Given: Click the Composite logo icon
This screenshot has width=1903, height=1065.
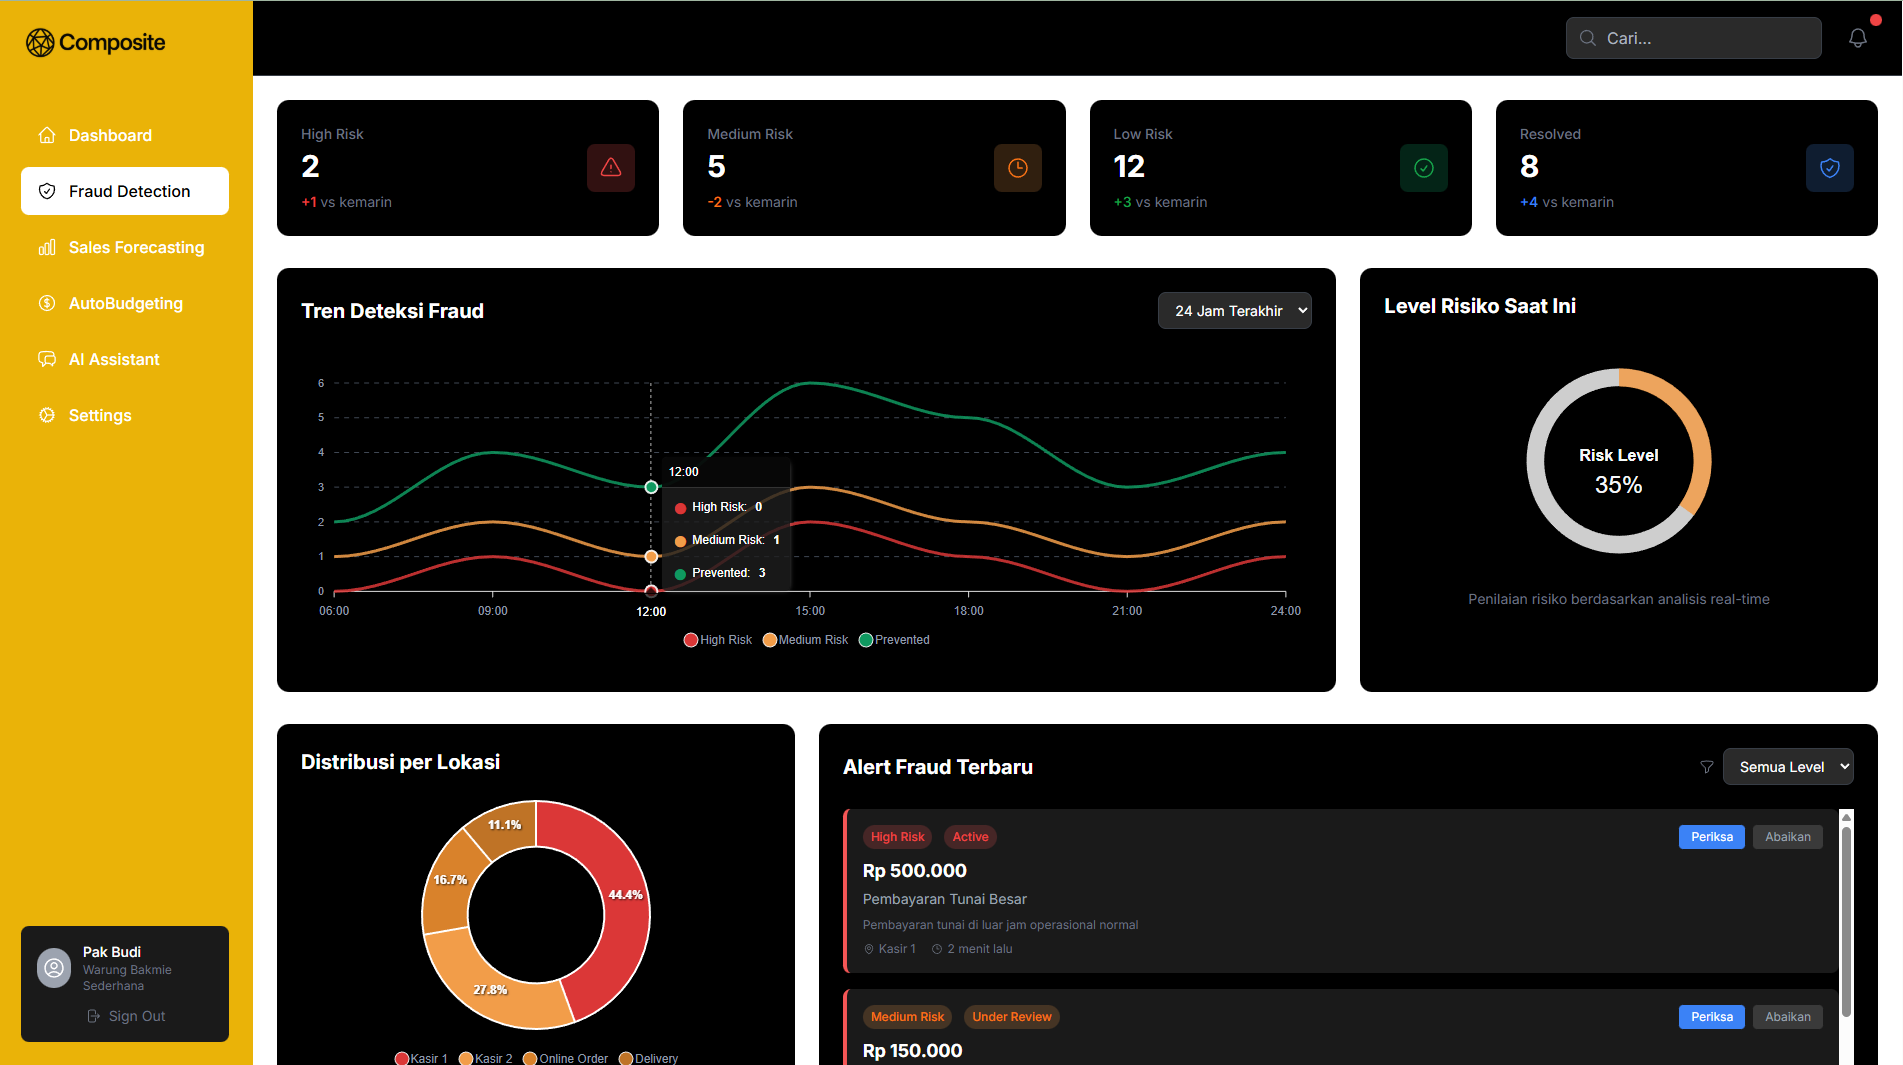Looking at the screenshot, I should tap(40, 42).
